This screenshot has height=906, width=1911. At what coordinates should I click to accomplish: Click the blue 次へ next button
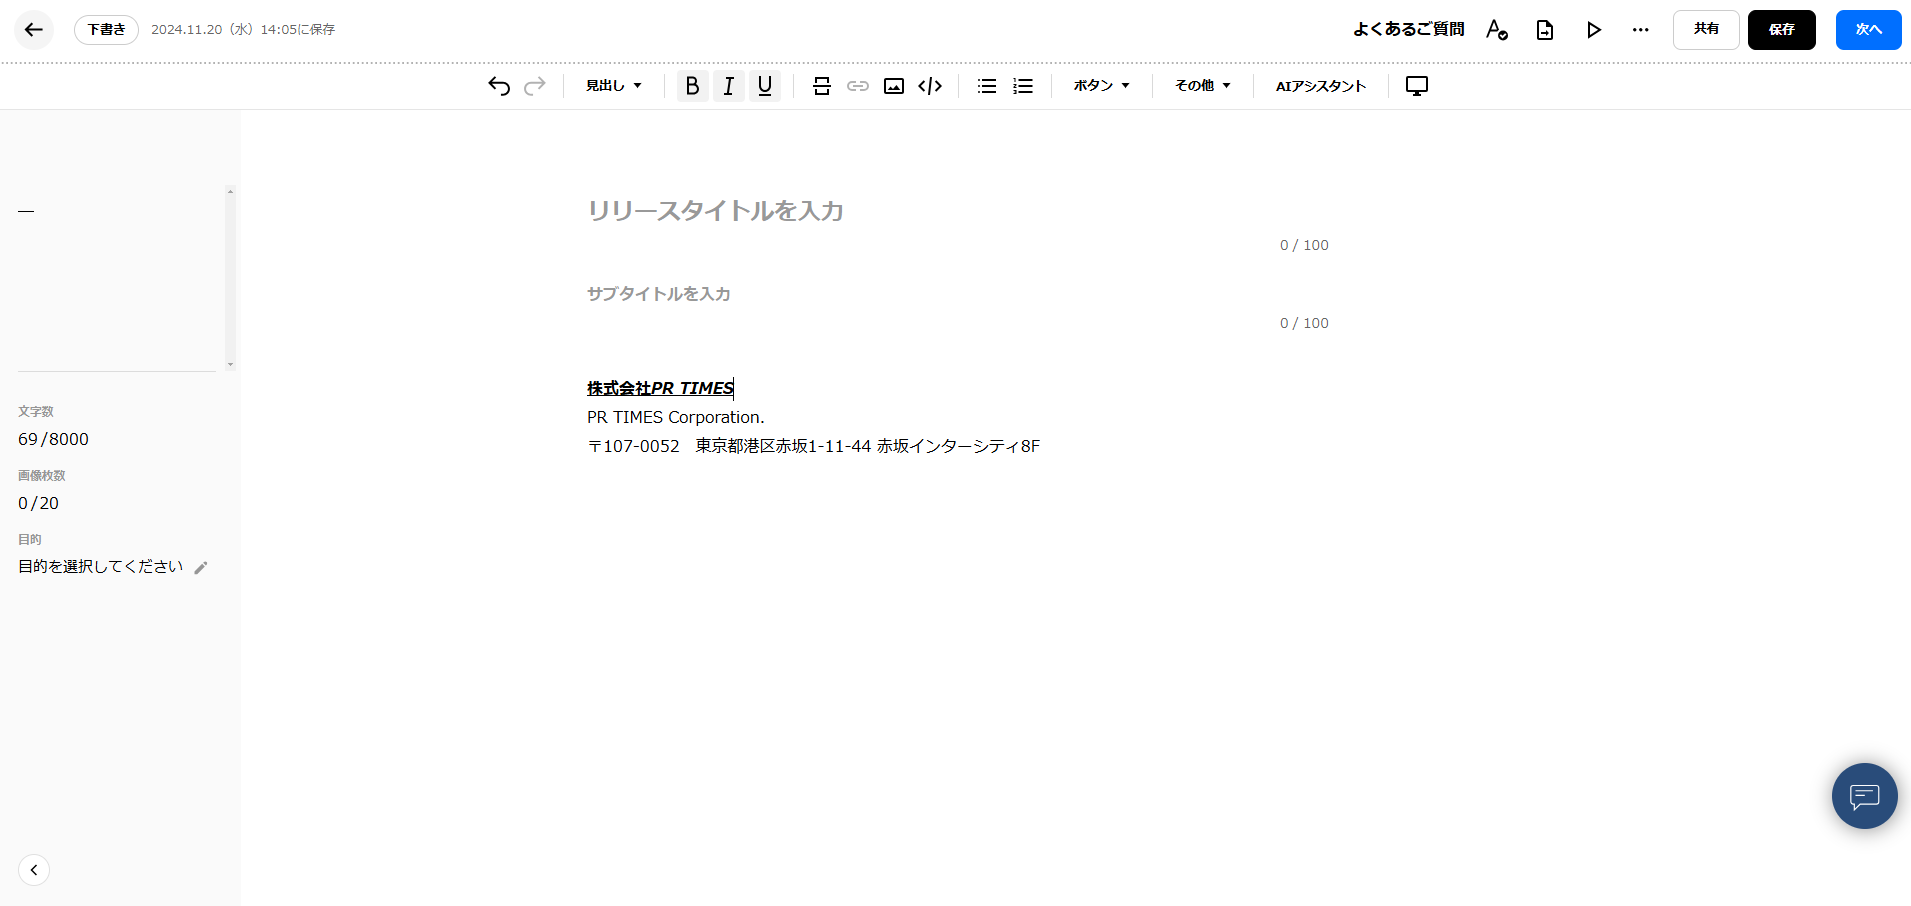(1868, 30)
